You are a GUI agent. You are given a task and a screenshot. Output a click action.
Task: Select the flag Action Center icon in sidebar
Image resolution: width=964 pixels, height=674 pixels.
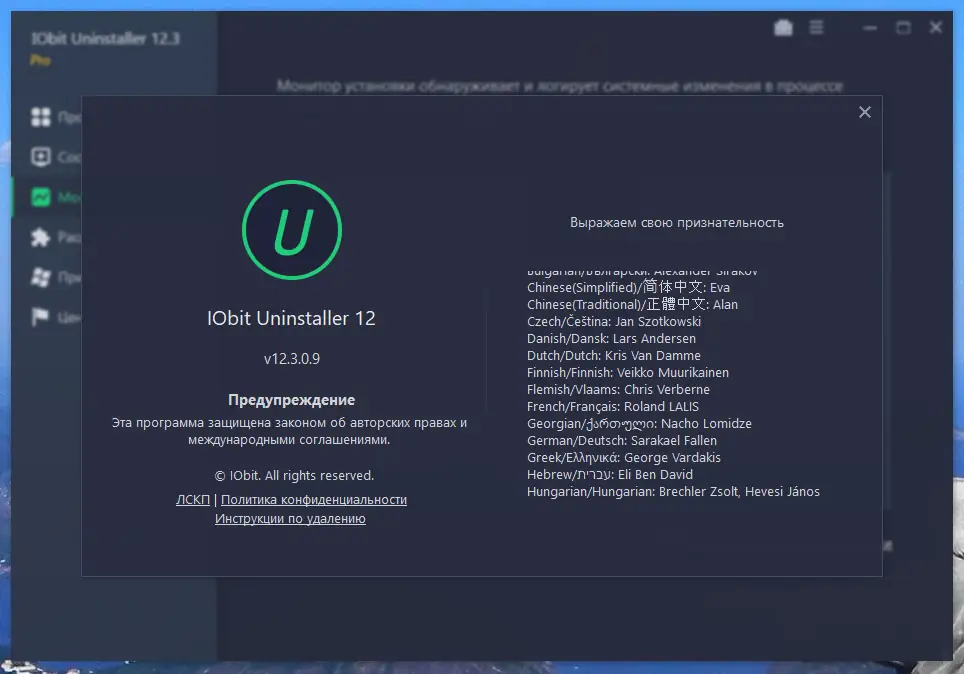point(41,317)
